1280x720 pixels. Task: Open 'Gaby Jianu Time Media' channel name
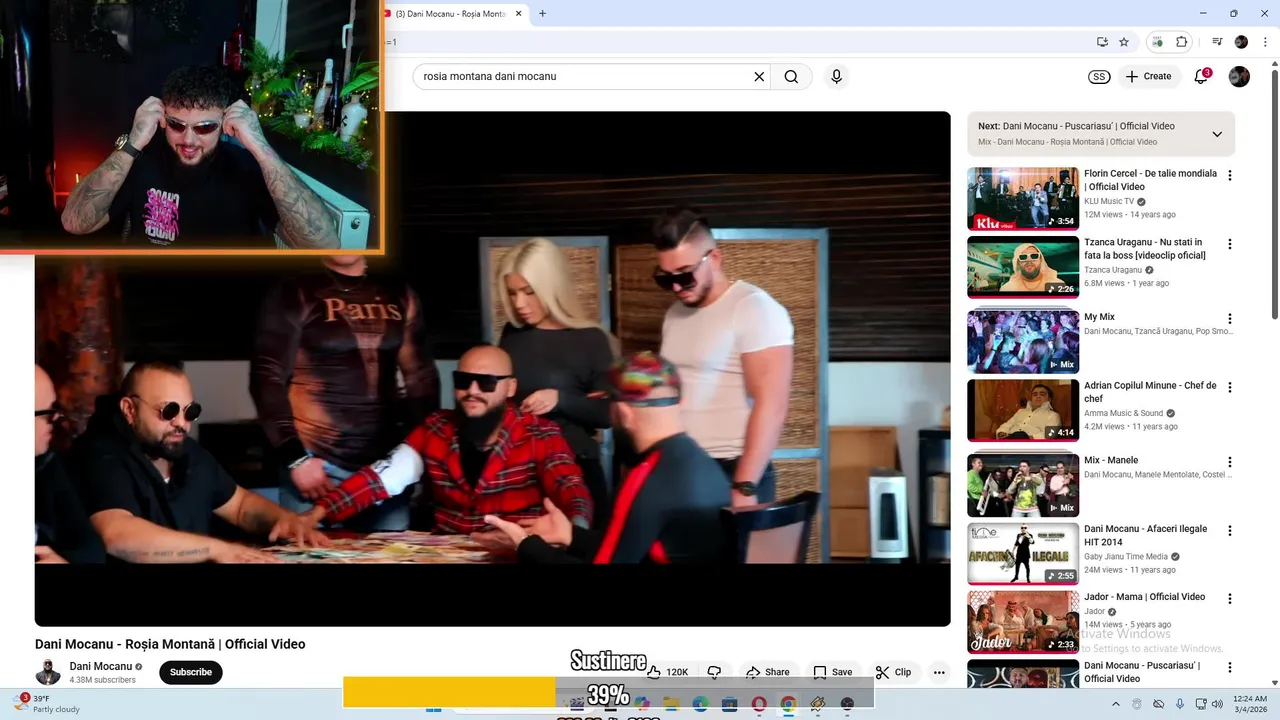tap(1126, 556)
